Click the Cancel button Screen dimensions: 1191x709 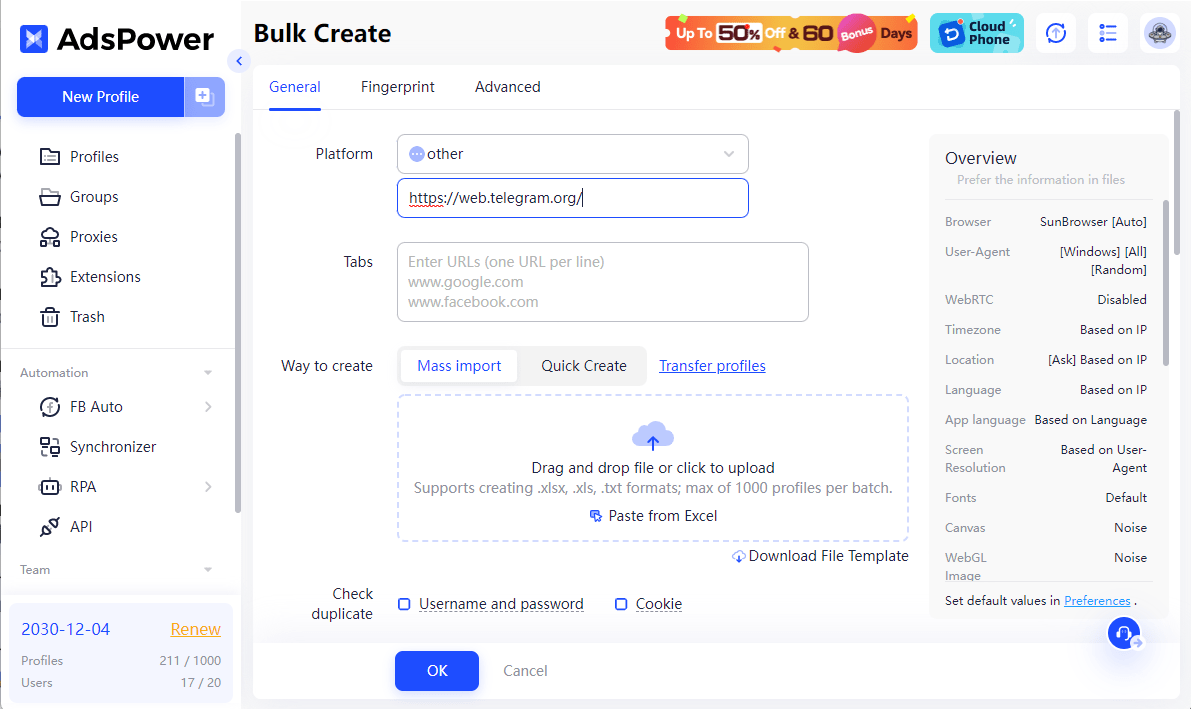coord(525,670)
